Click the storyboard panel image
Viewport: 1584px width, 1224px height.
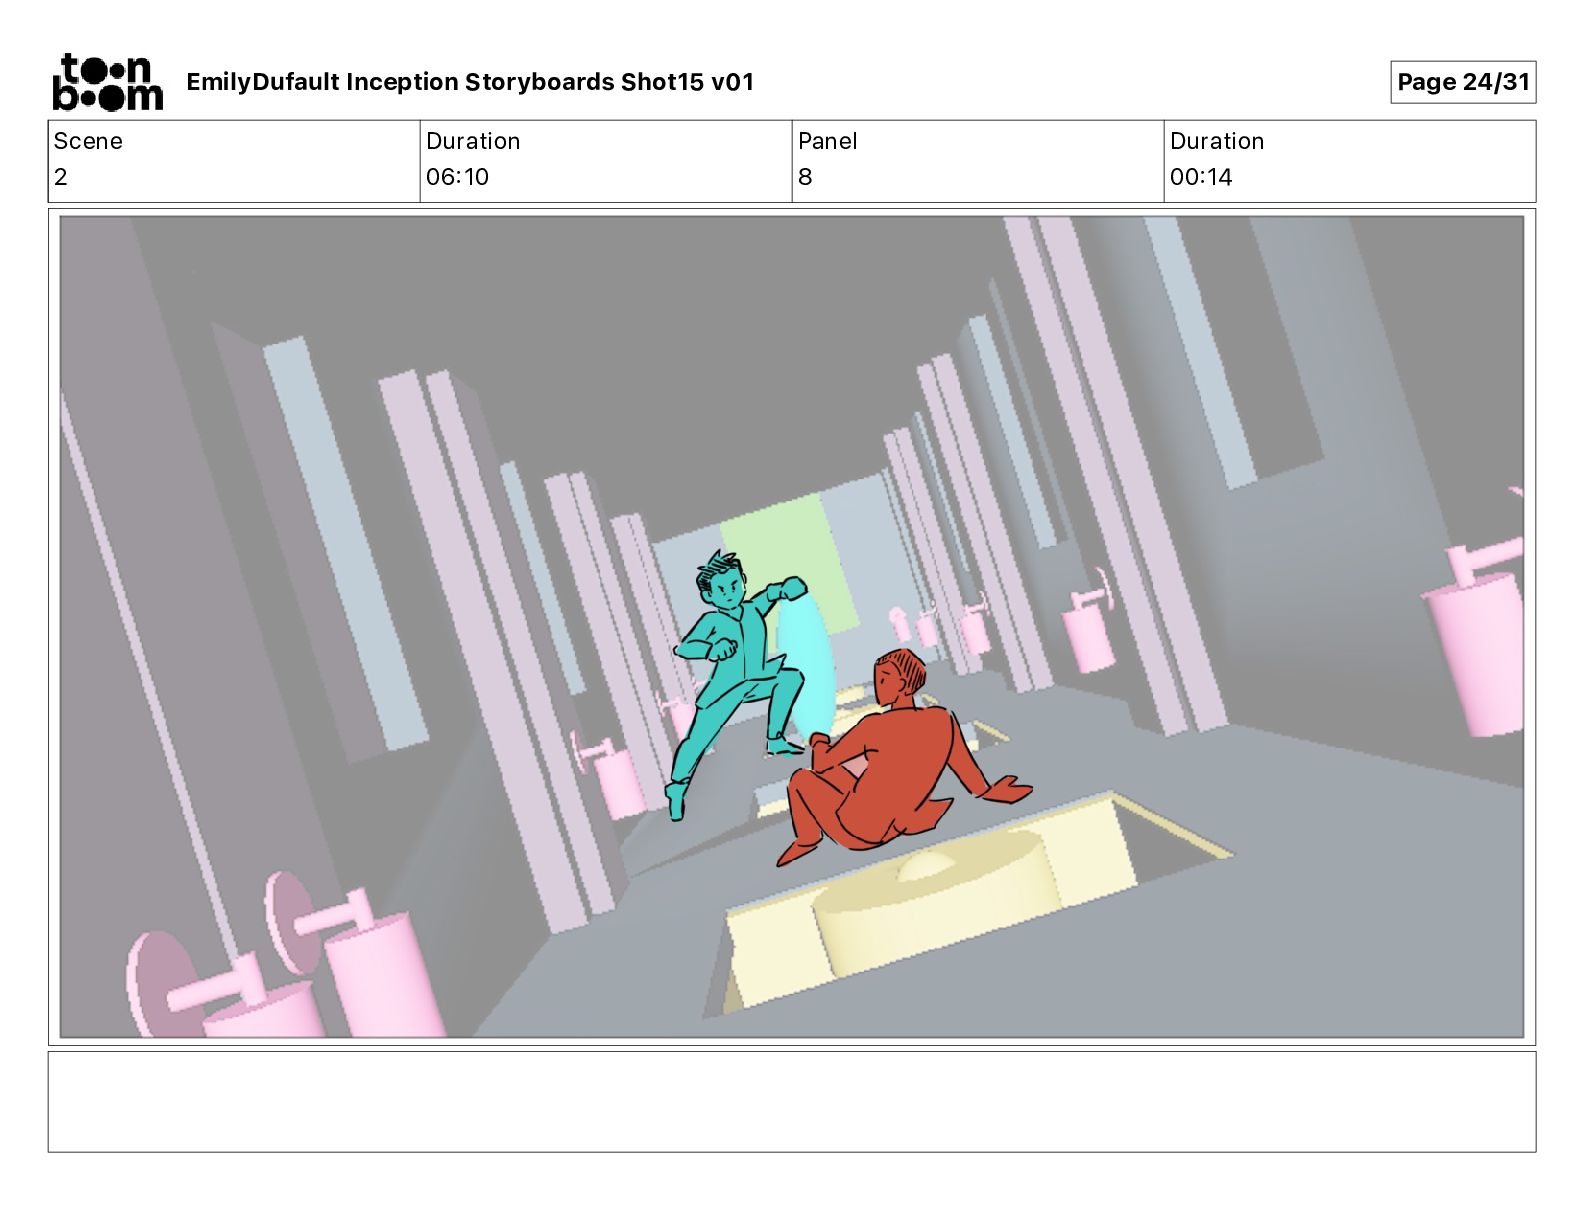point(792,627)
